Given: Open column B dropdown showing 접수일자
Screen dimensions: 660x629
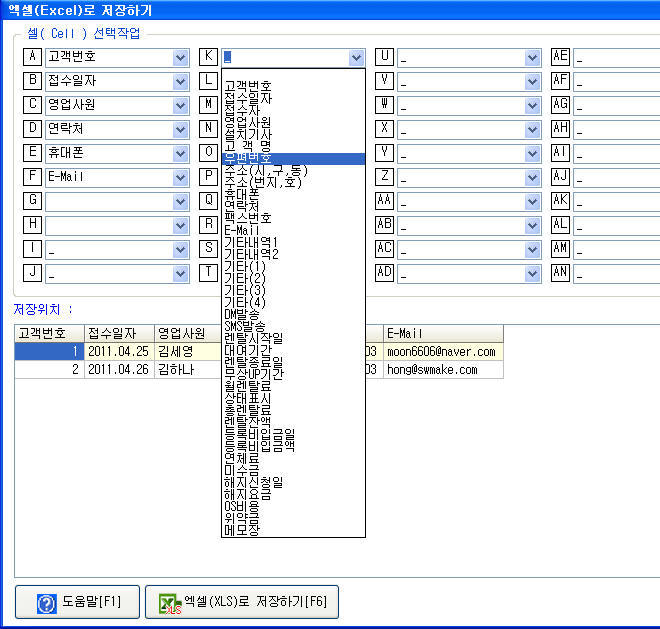Looking at the screenshot, I should 181,81.
